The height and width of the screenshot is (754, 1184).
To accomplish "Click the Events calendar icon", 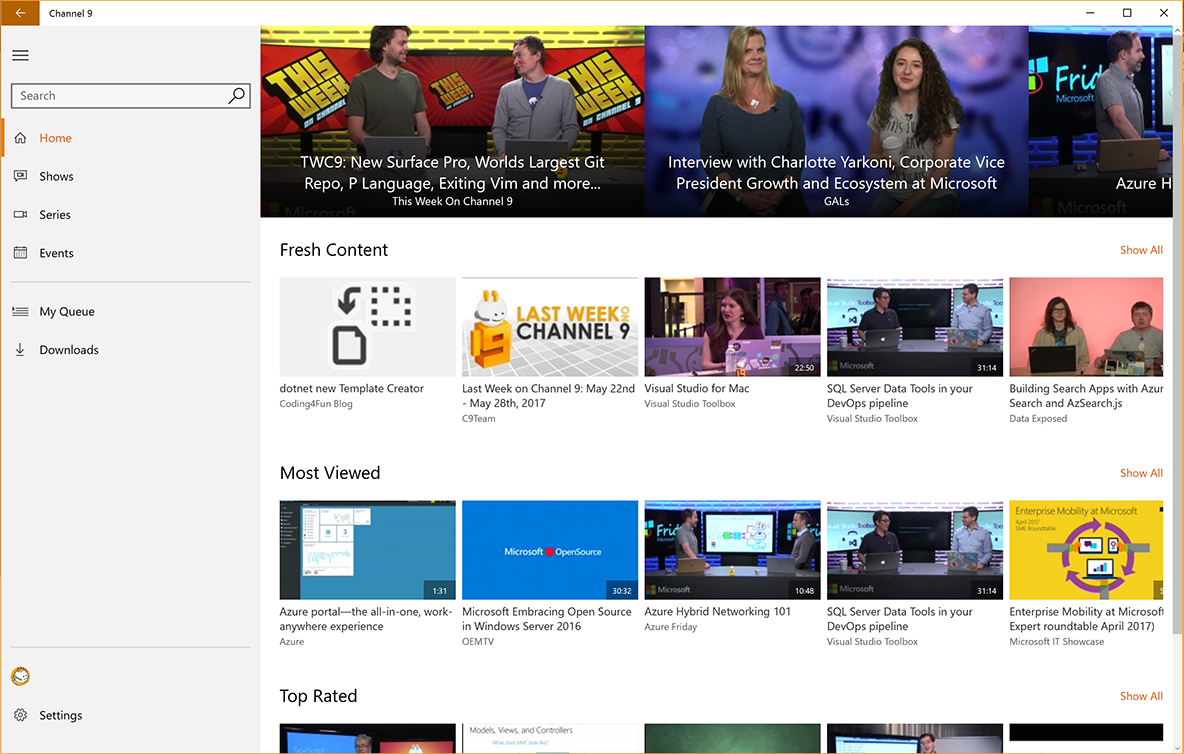I will [x=20, y=253].
